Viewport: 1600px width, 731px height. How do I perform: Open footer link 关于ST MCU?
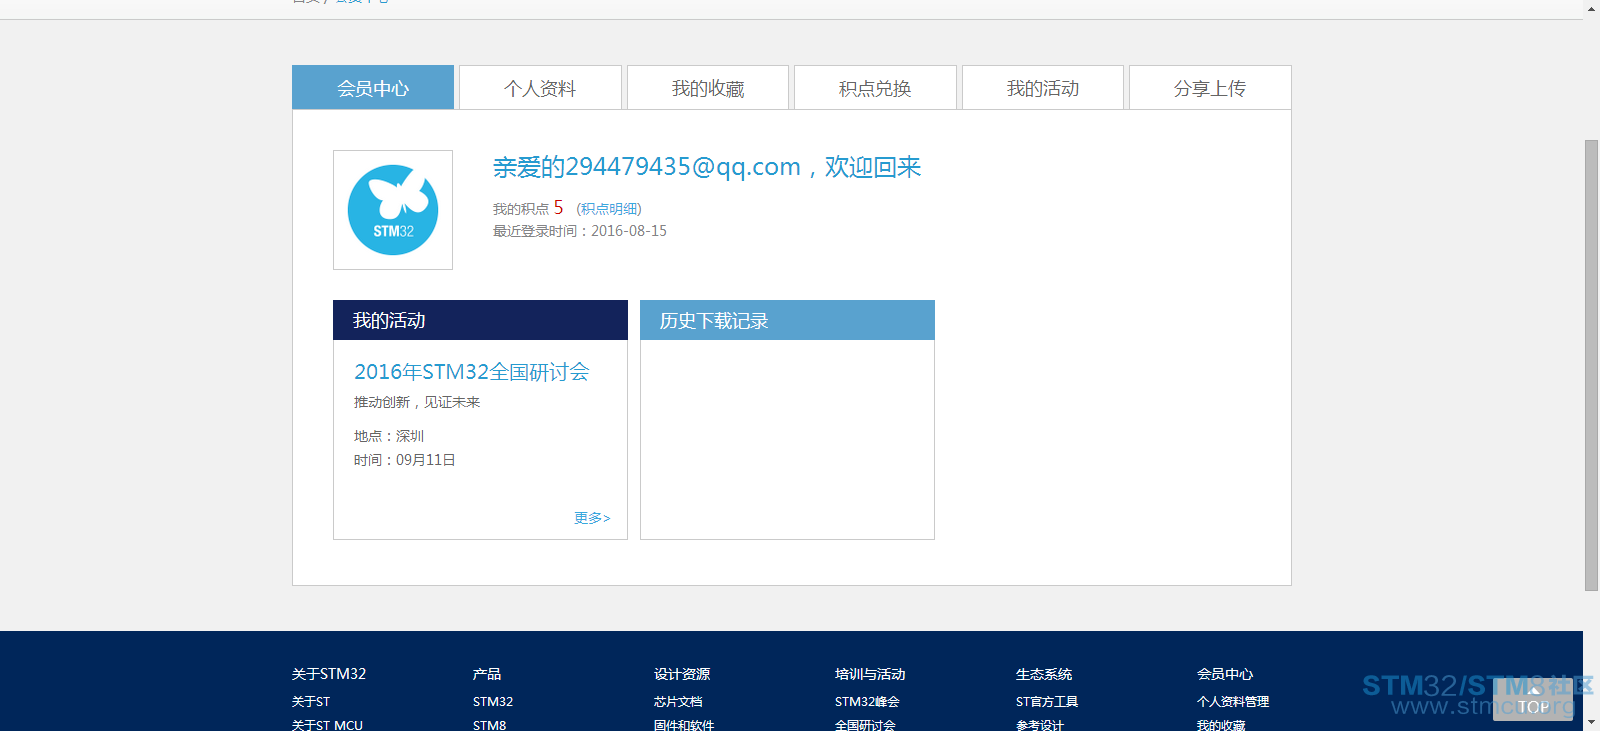click(x=327, y=725)
